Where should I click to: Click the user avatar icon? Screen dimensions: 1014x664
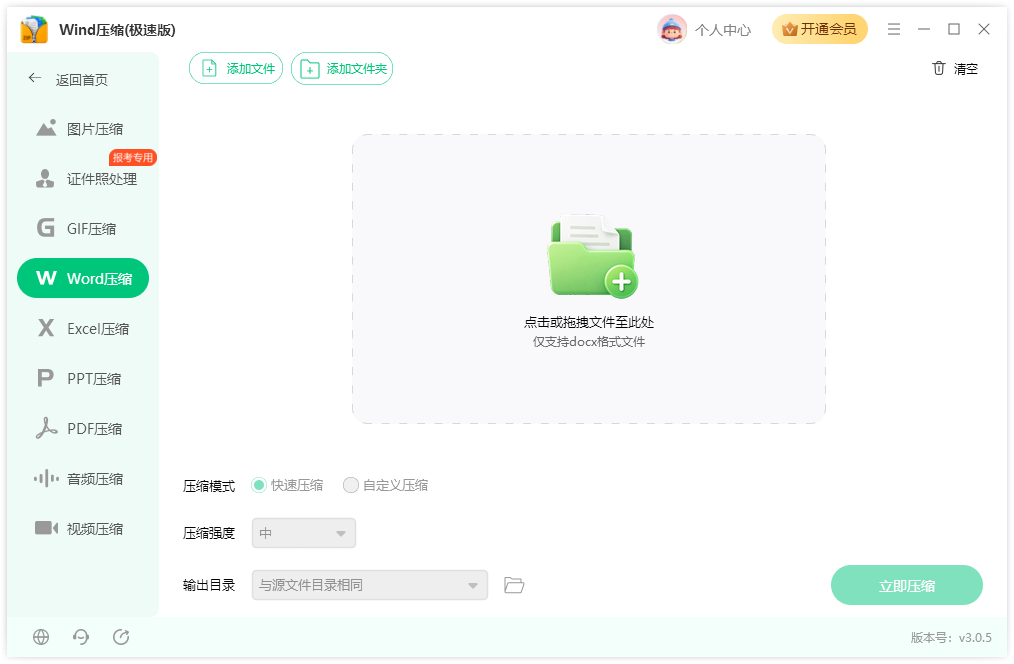pos(672,29)
